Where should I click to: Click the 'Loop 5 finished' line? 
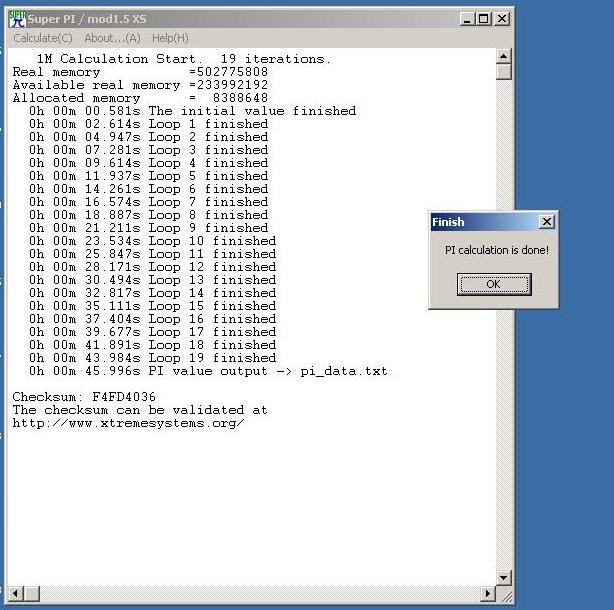(x=148, y=176)
